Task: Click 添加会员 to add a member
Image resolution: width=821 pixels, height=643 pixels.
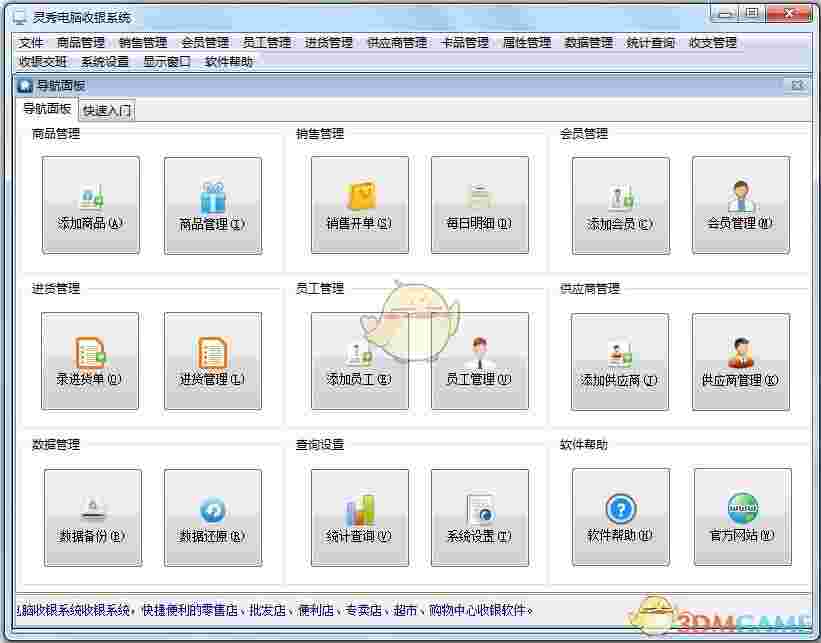Action: [620, 205]
